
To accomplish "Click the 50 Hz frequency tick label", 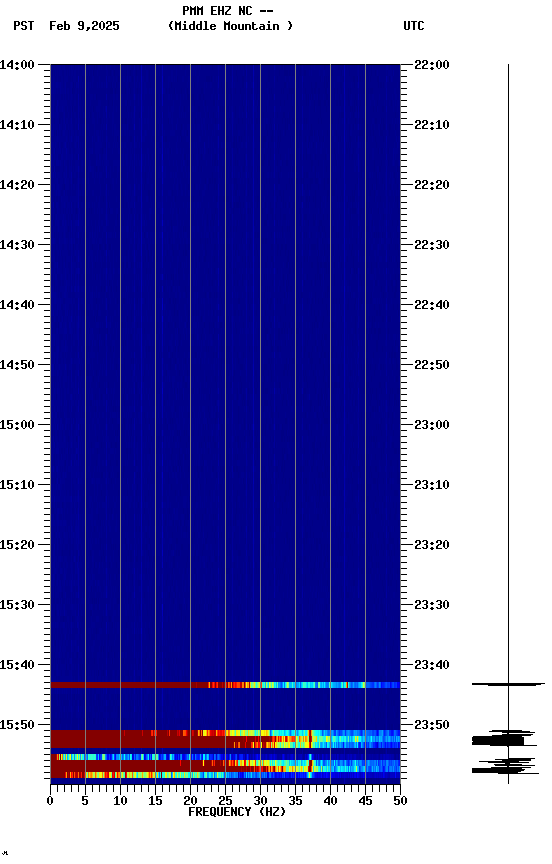I will (400, 801).
